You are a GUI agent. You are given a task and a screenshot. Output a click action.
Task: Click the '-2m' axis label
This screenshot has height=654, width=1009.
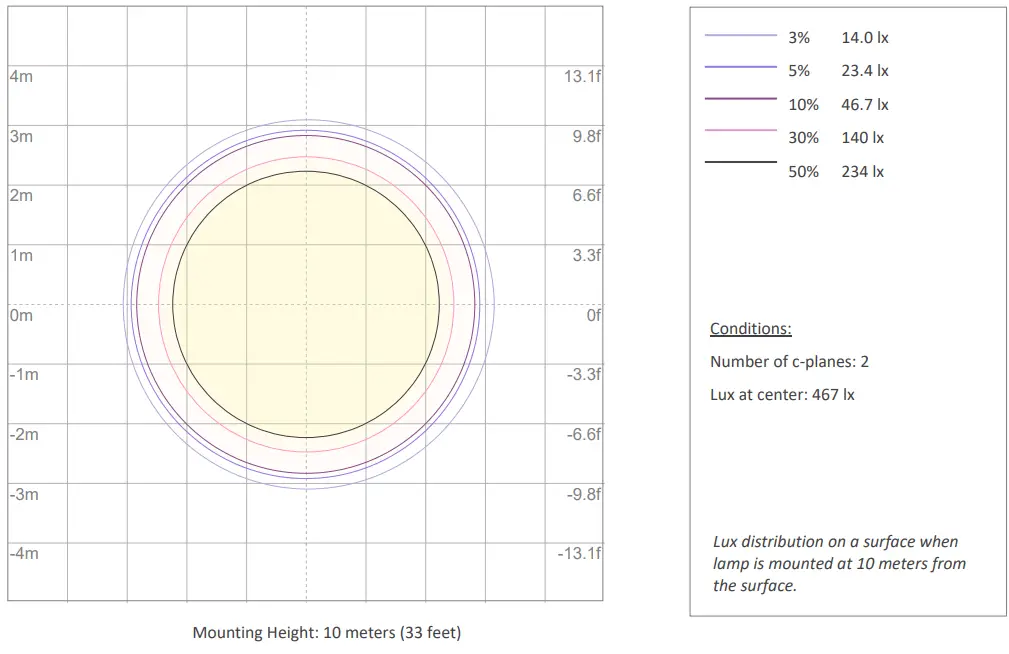click(x=24, y=434)
